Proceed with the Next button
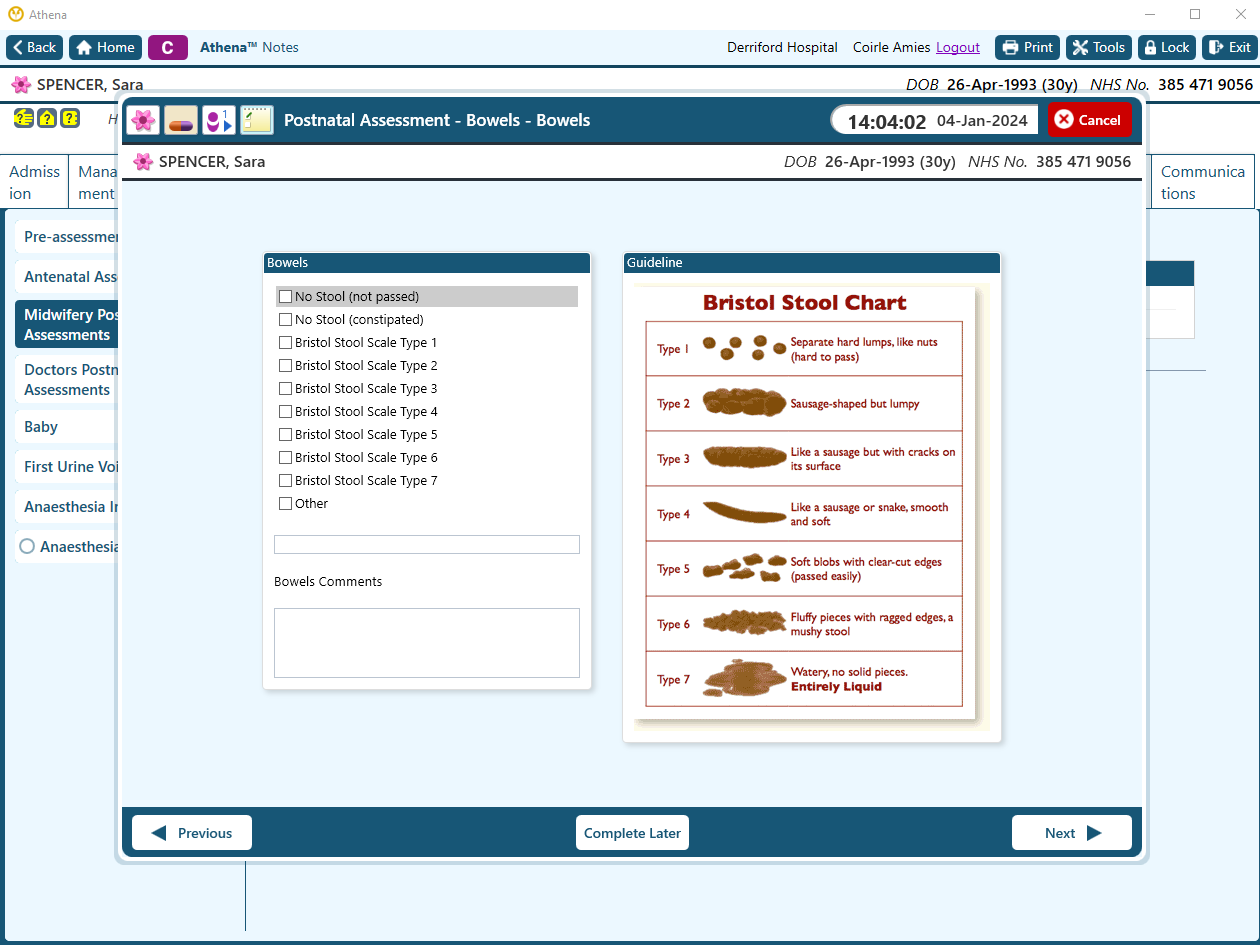 click(x=1072, y=833)
